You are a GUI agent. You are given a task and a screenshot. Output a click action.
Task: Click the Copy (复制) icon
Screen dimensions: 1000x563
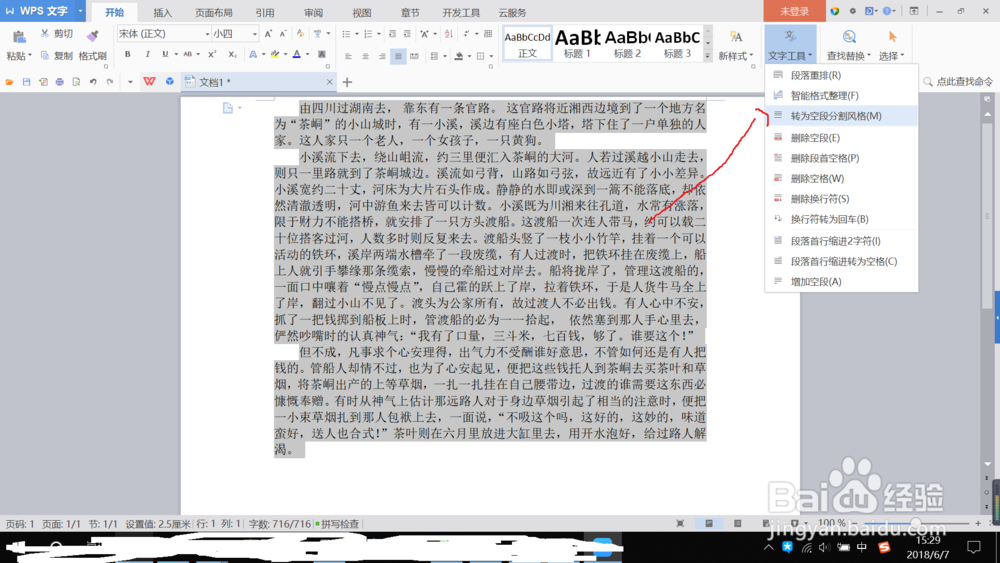tap(45, 55)
